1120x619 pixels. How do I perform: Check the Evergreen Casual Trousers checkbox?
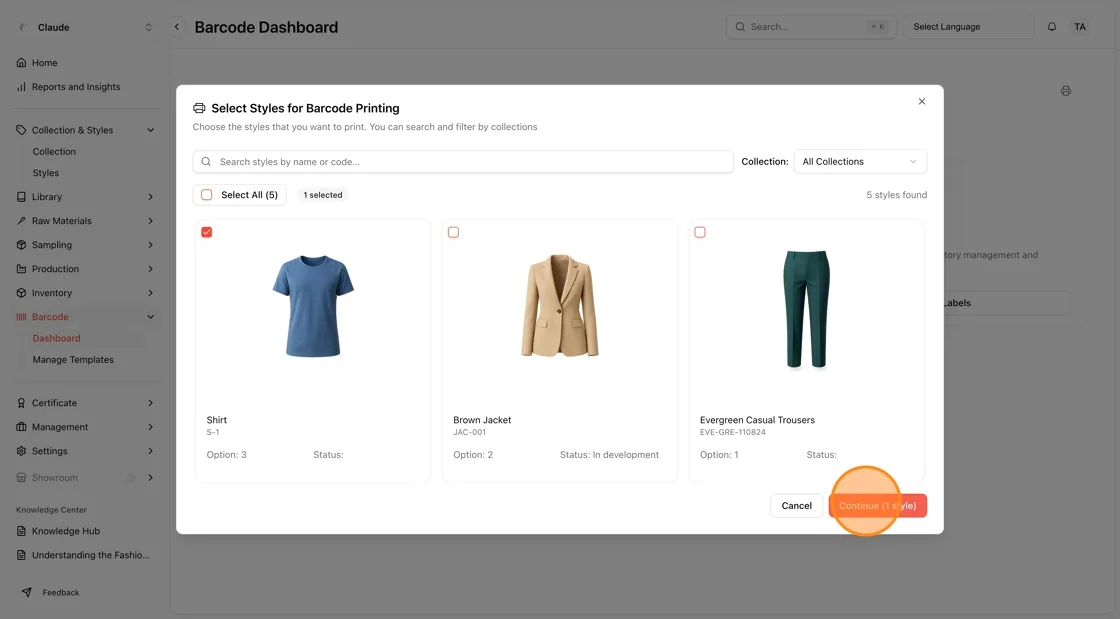[700, 232]
